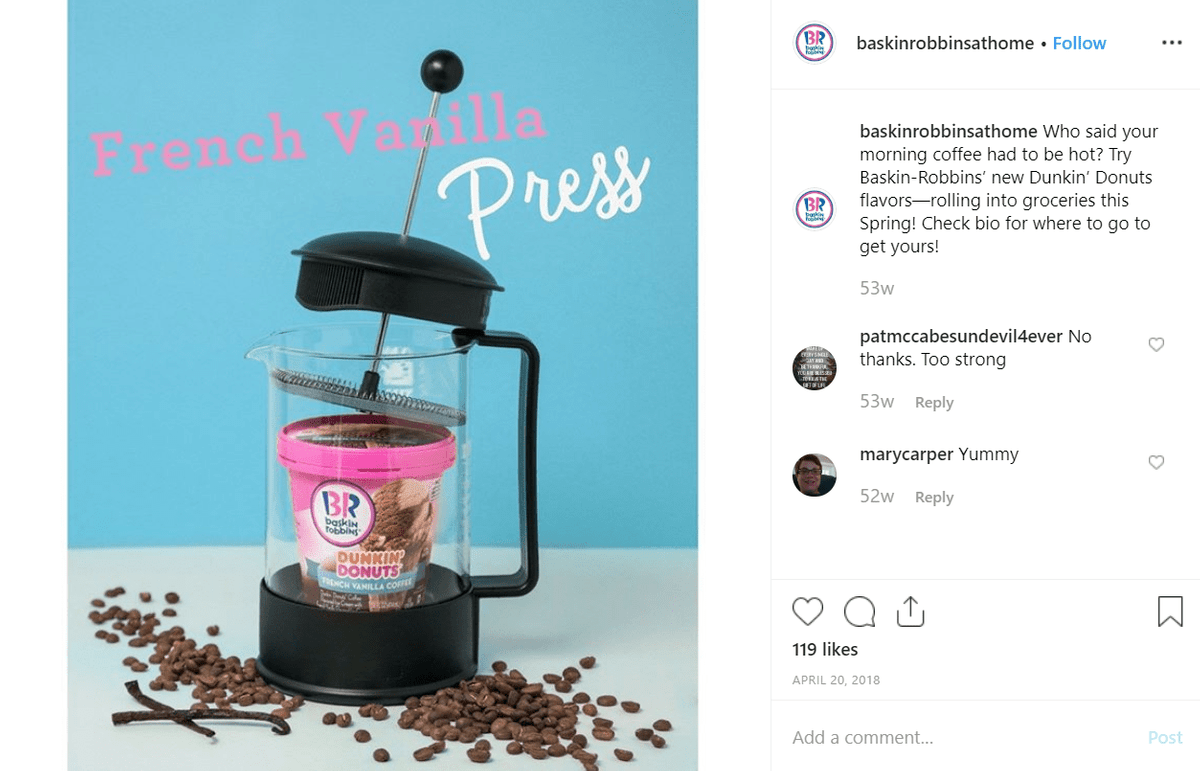
Task: Open baskinrobbinsathome username in header
Action: click(x=945, y=43)
